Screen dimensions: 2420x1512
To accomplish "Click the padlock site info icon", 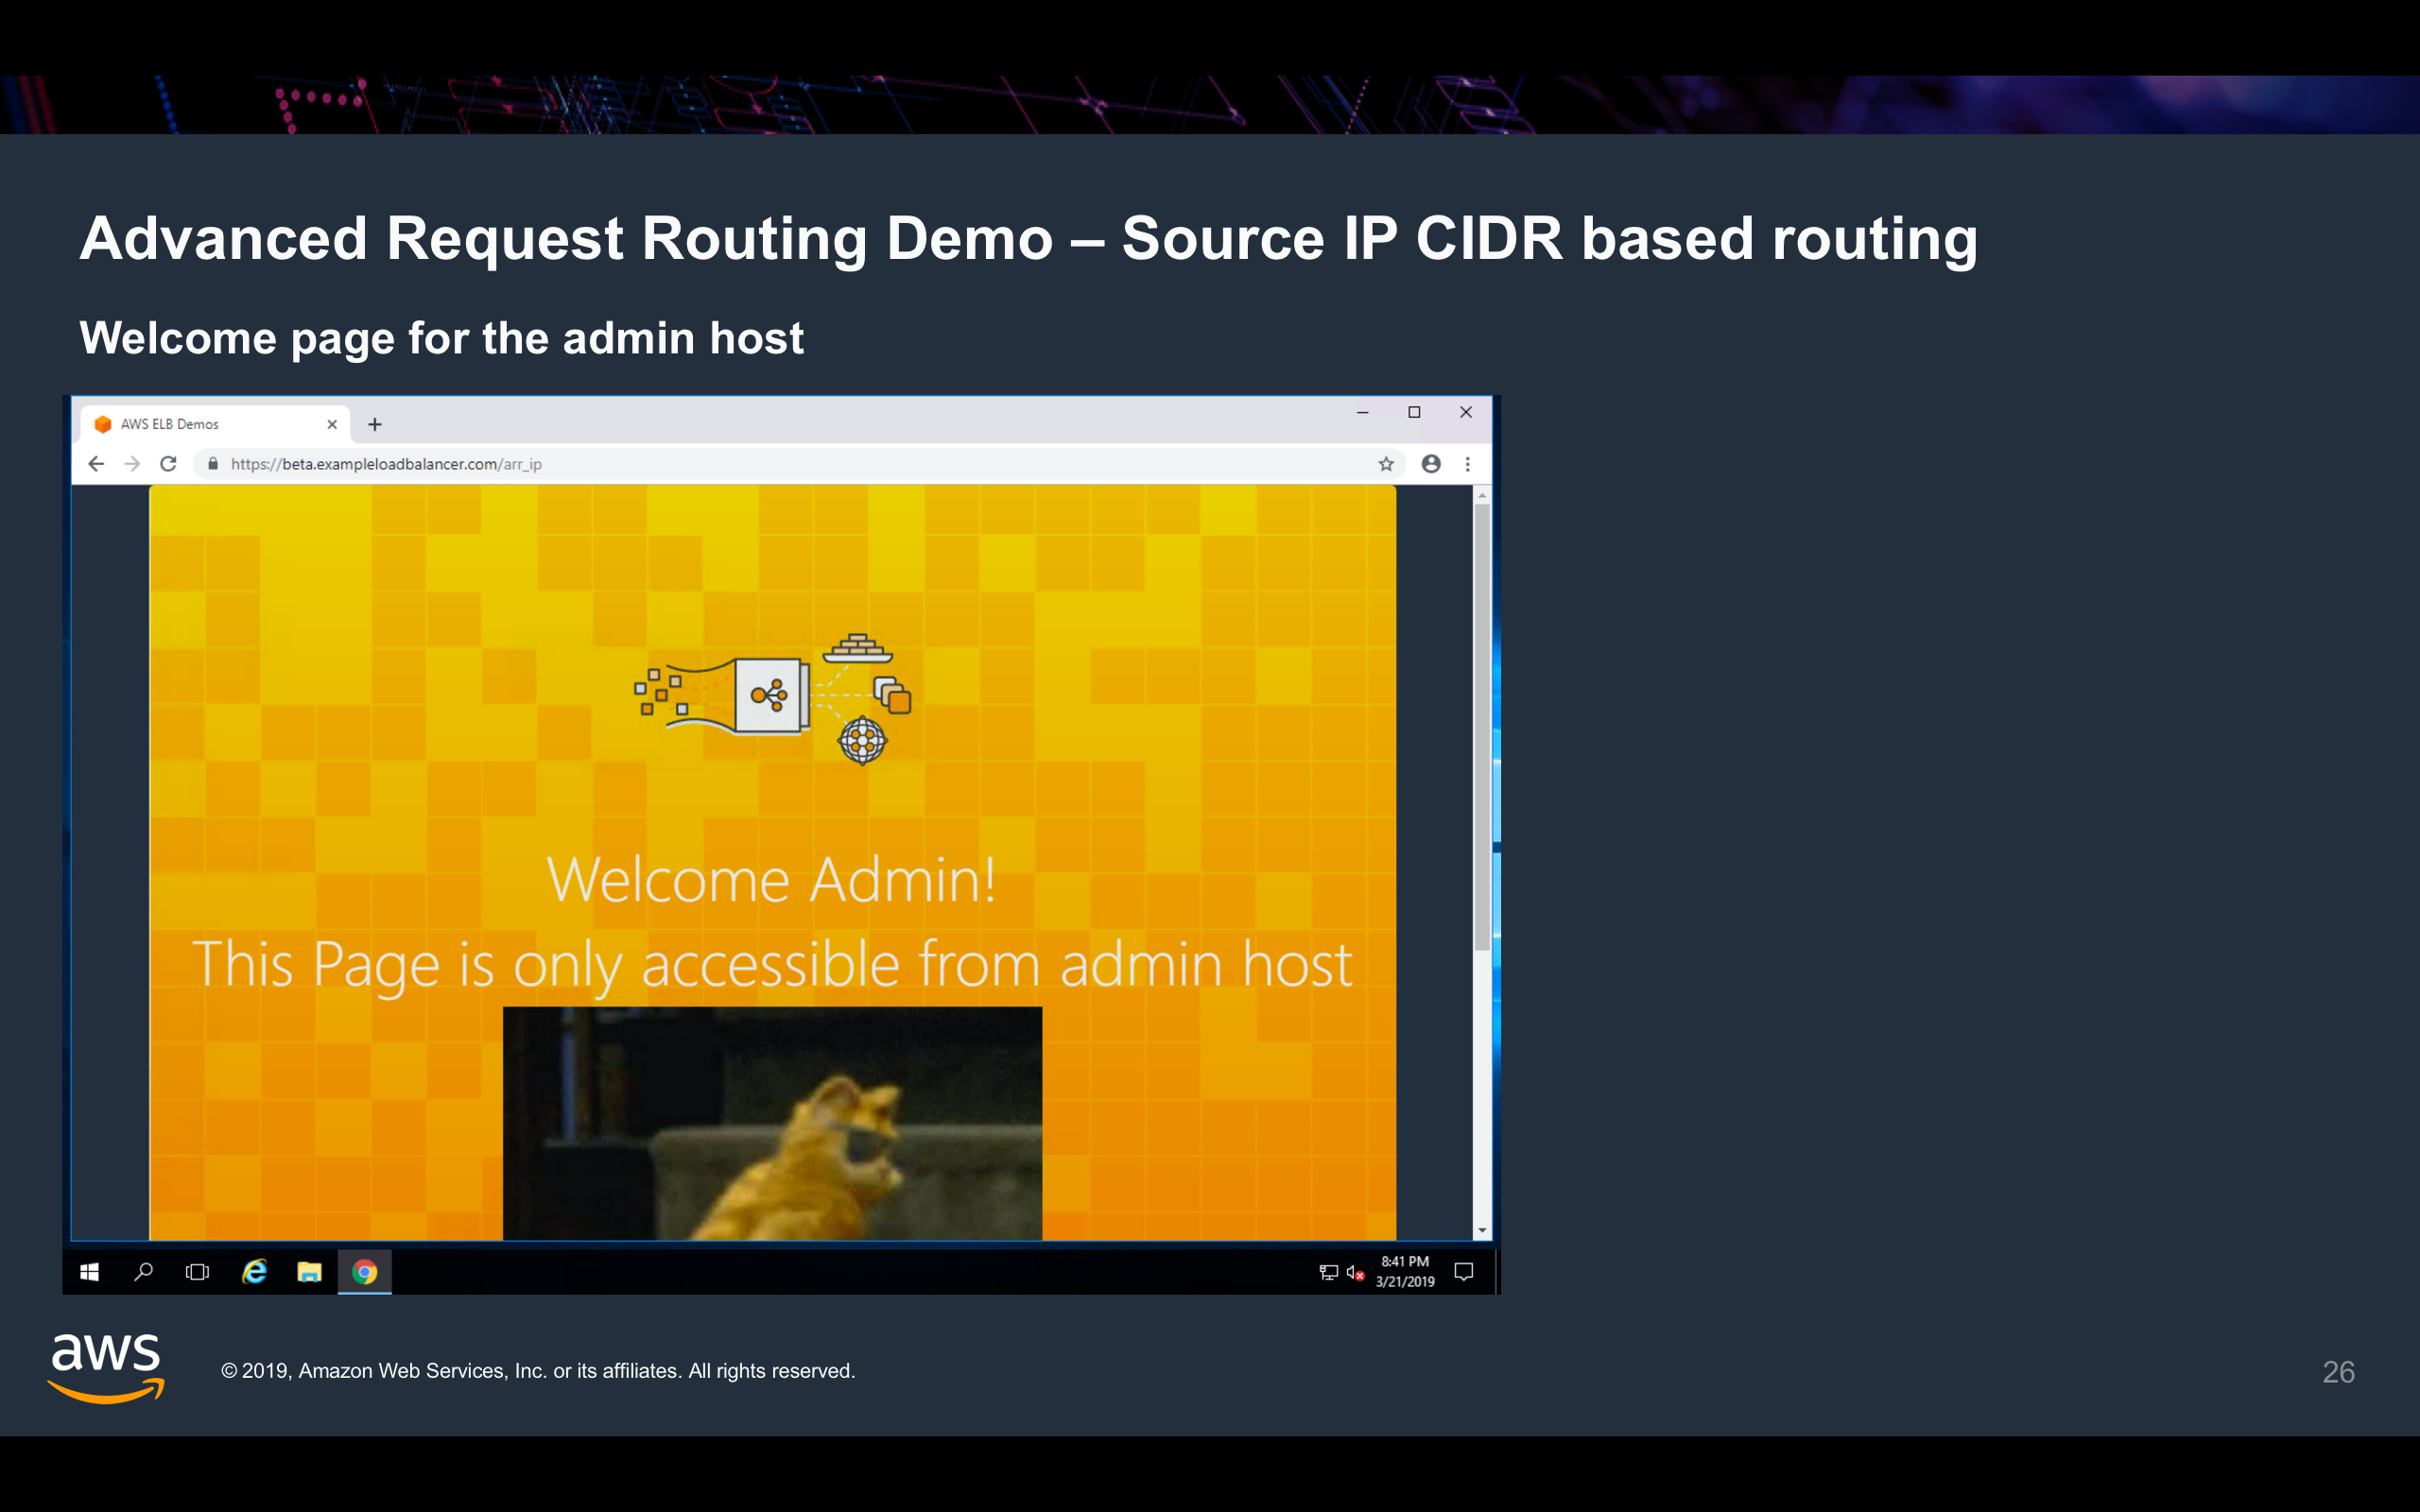I will coord(213,464).
